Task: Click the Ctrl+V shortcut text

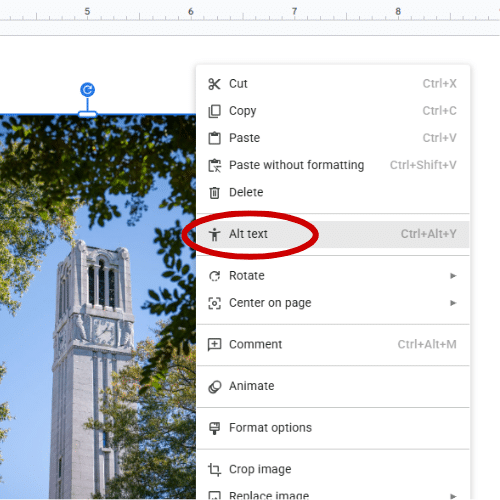Action: pyautogui.click(x=439, y=138)
